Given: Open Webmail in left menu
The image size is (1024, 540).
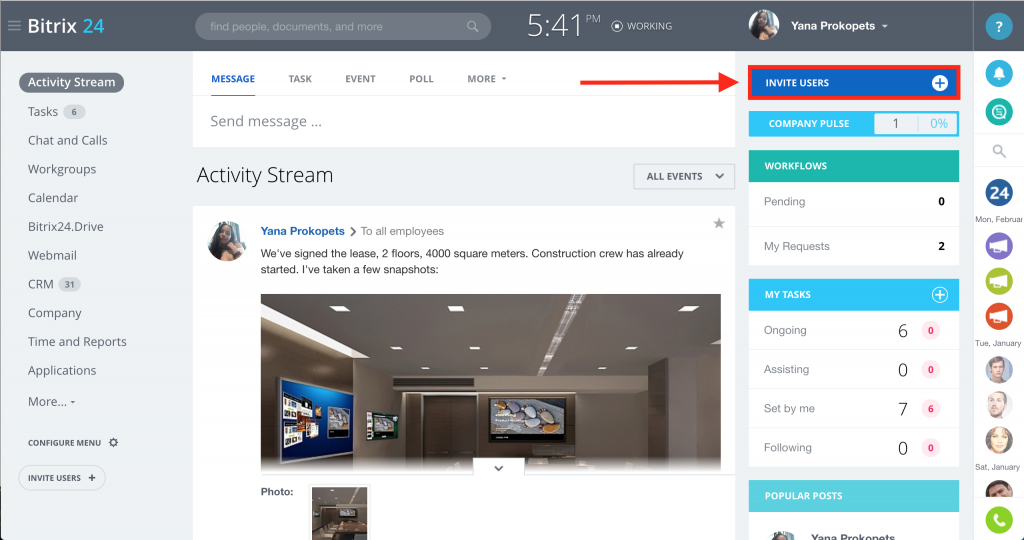Looking at the screenshot, I should tap(52, 255).
